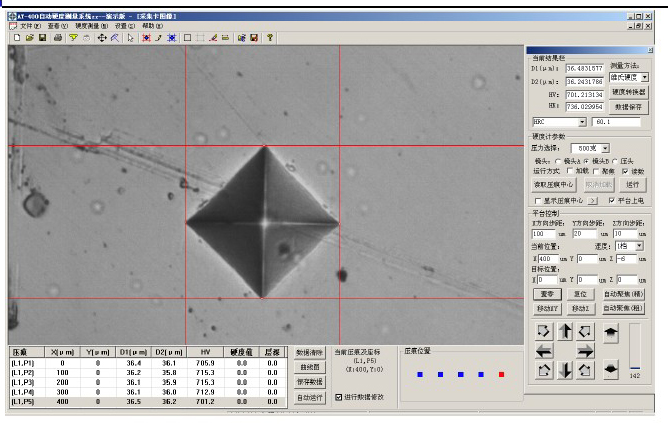Select the arrow pointer tool in toolbar
Screen dimensions: 668x427
tap(130, 37)
